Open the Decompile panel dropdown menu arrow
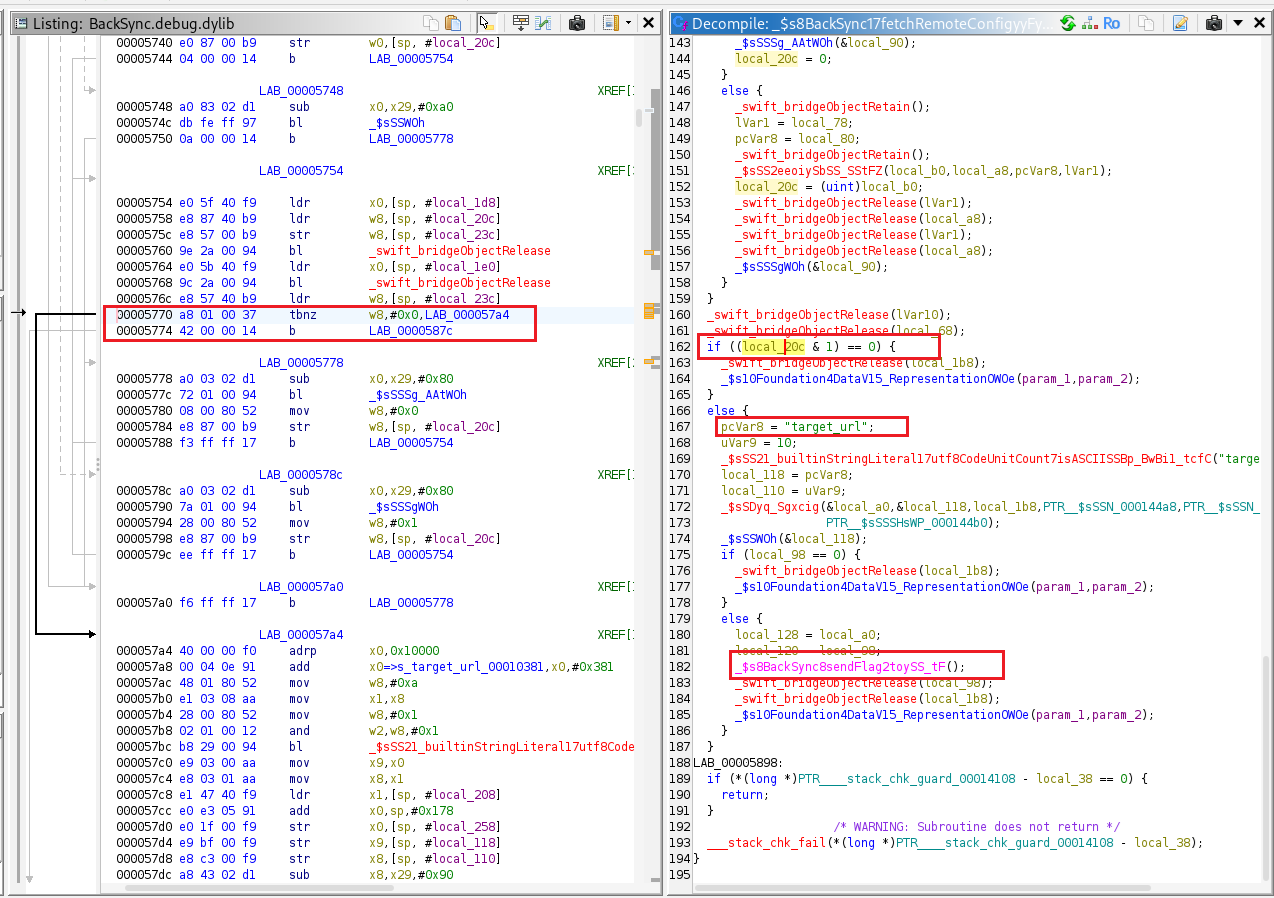This screenshot has width=1274, height=898. tap(1237, 23)
